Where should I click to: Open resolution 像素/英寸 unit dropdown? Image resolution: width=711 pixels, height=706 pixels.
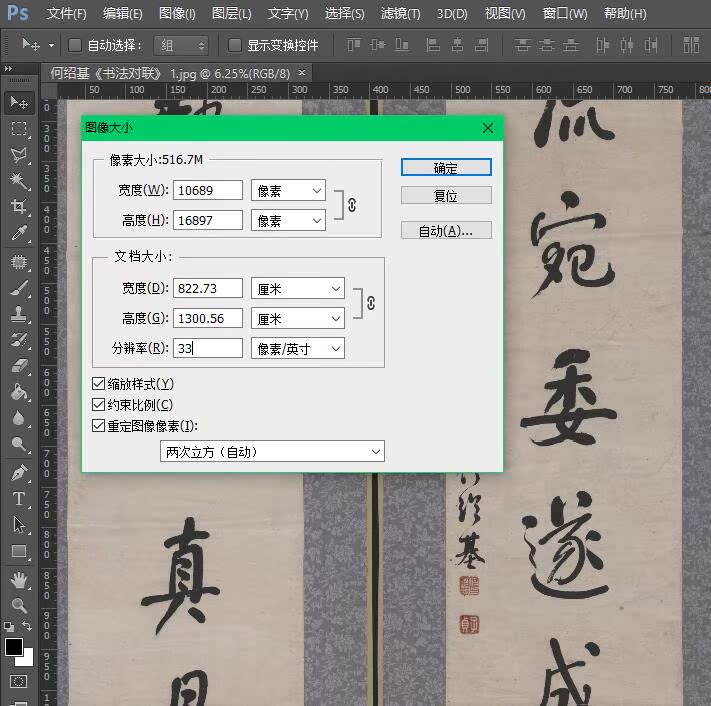(x=298, y=348)
